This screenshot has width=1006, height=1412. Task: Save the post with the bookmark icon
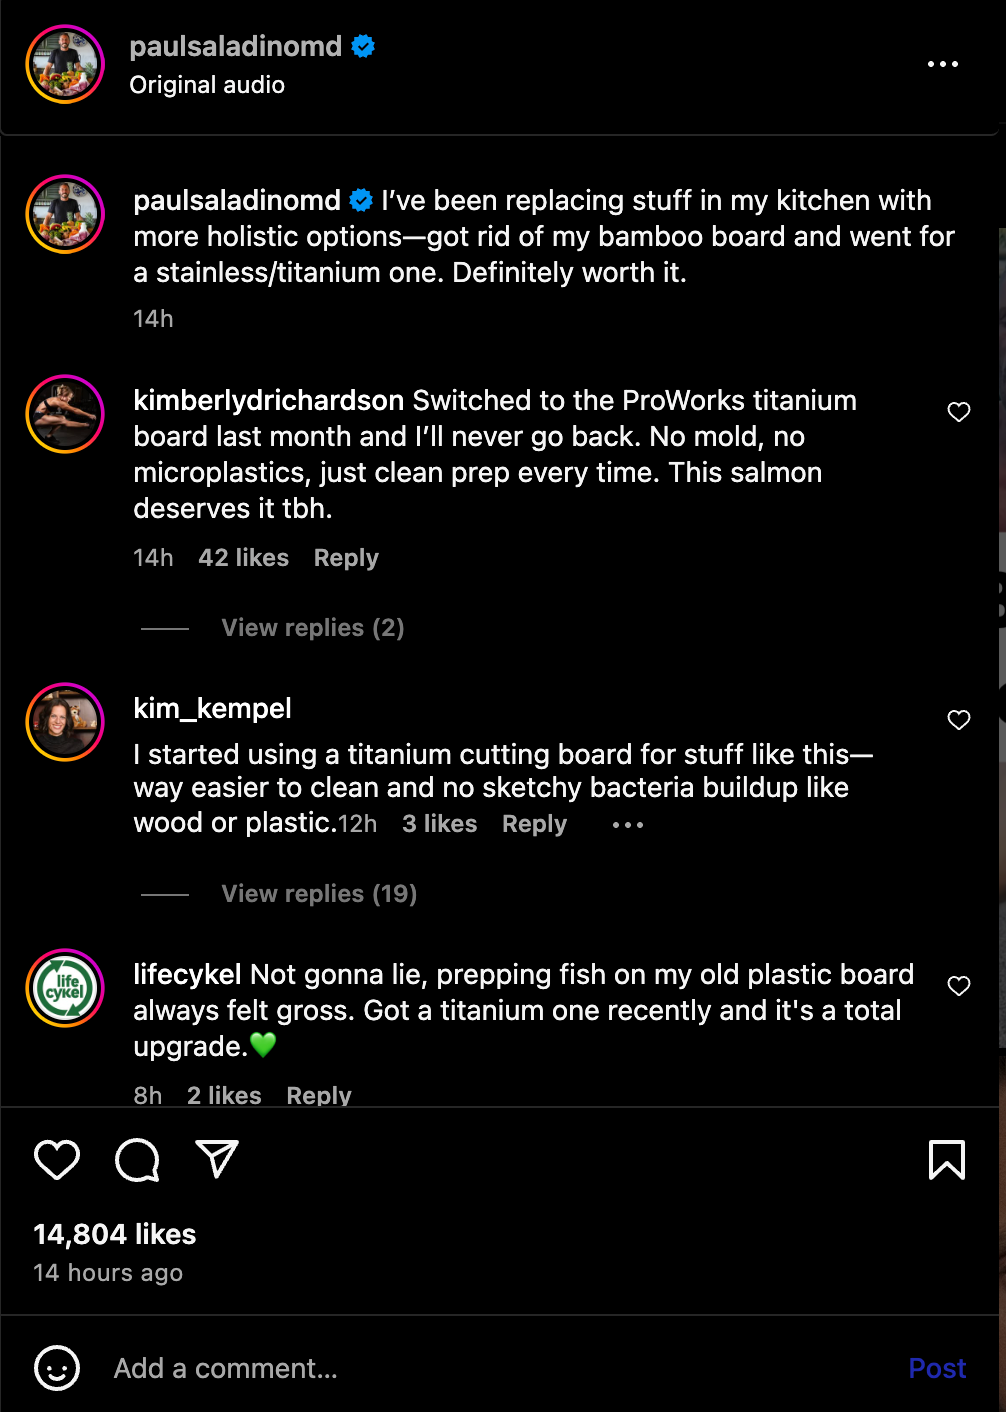click(x=947, y=1160)
